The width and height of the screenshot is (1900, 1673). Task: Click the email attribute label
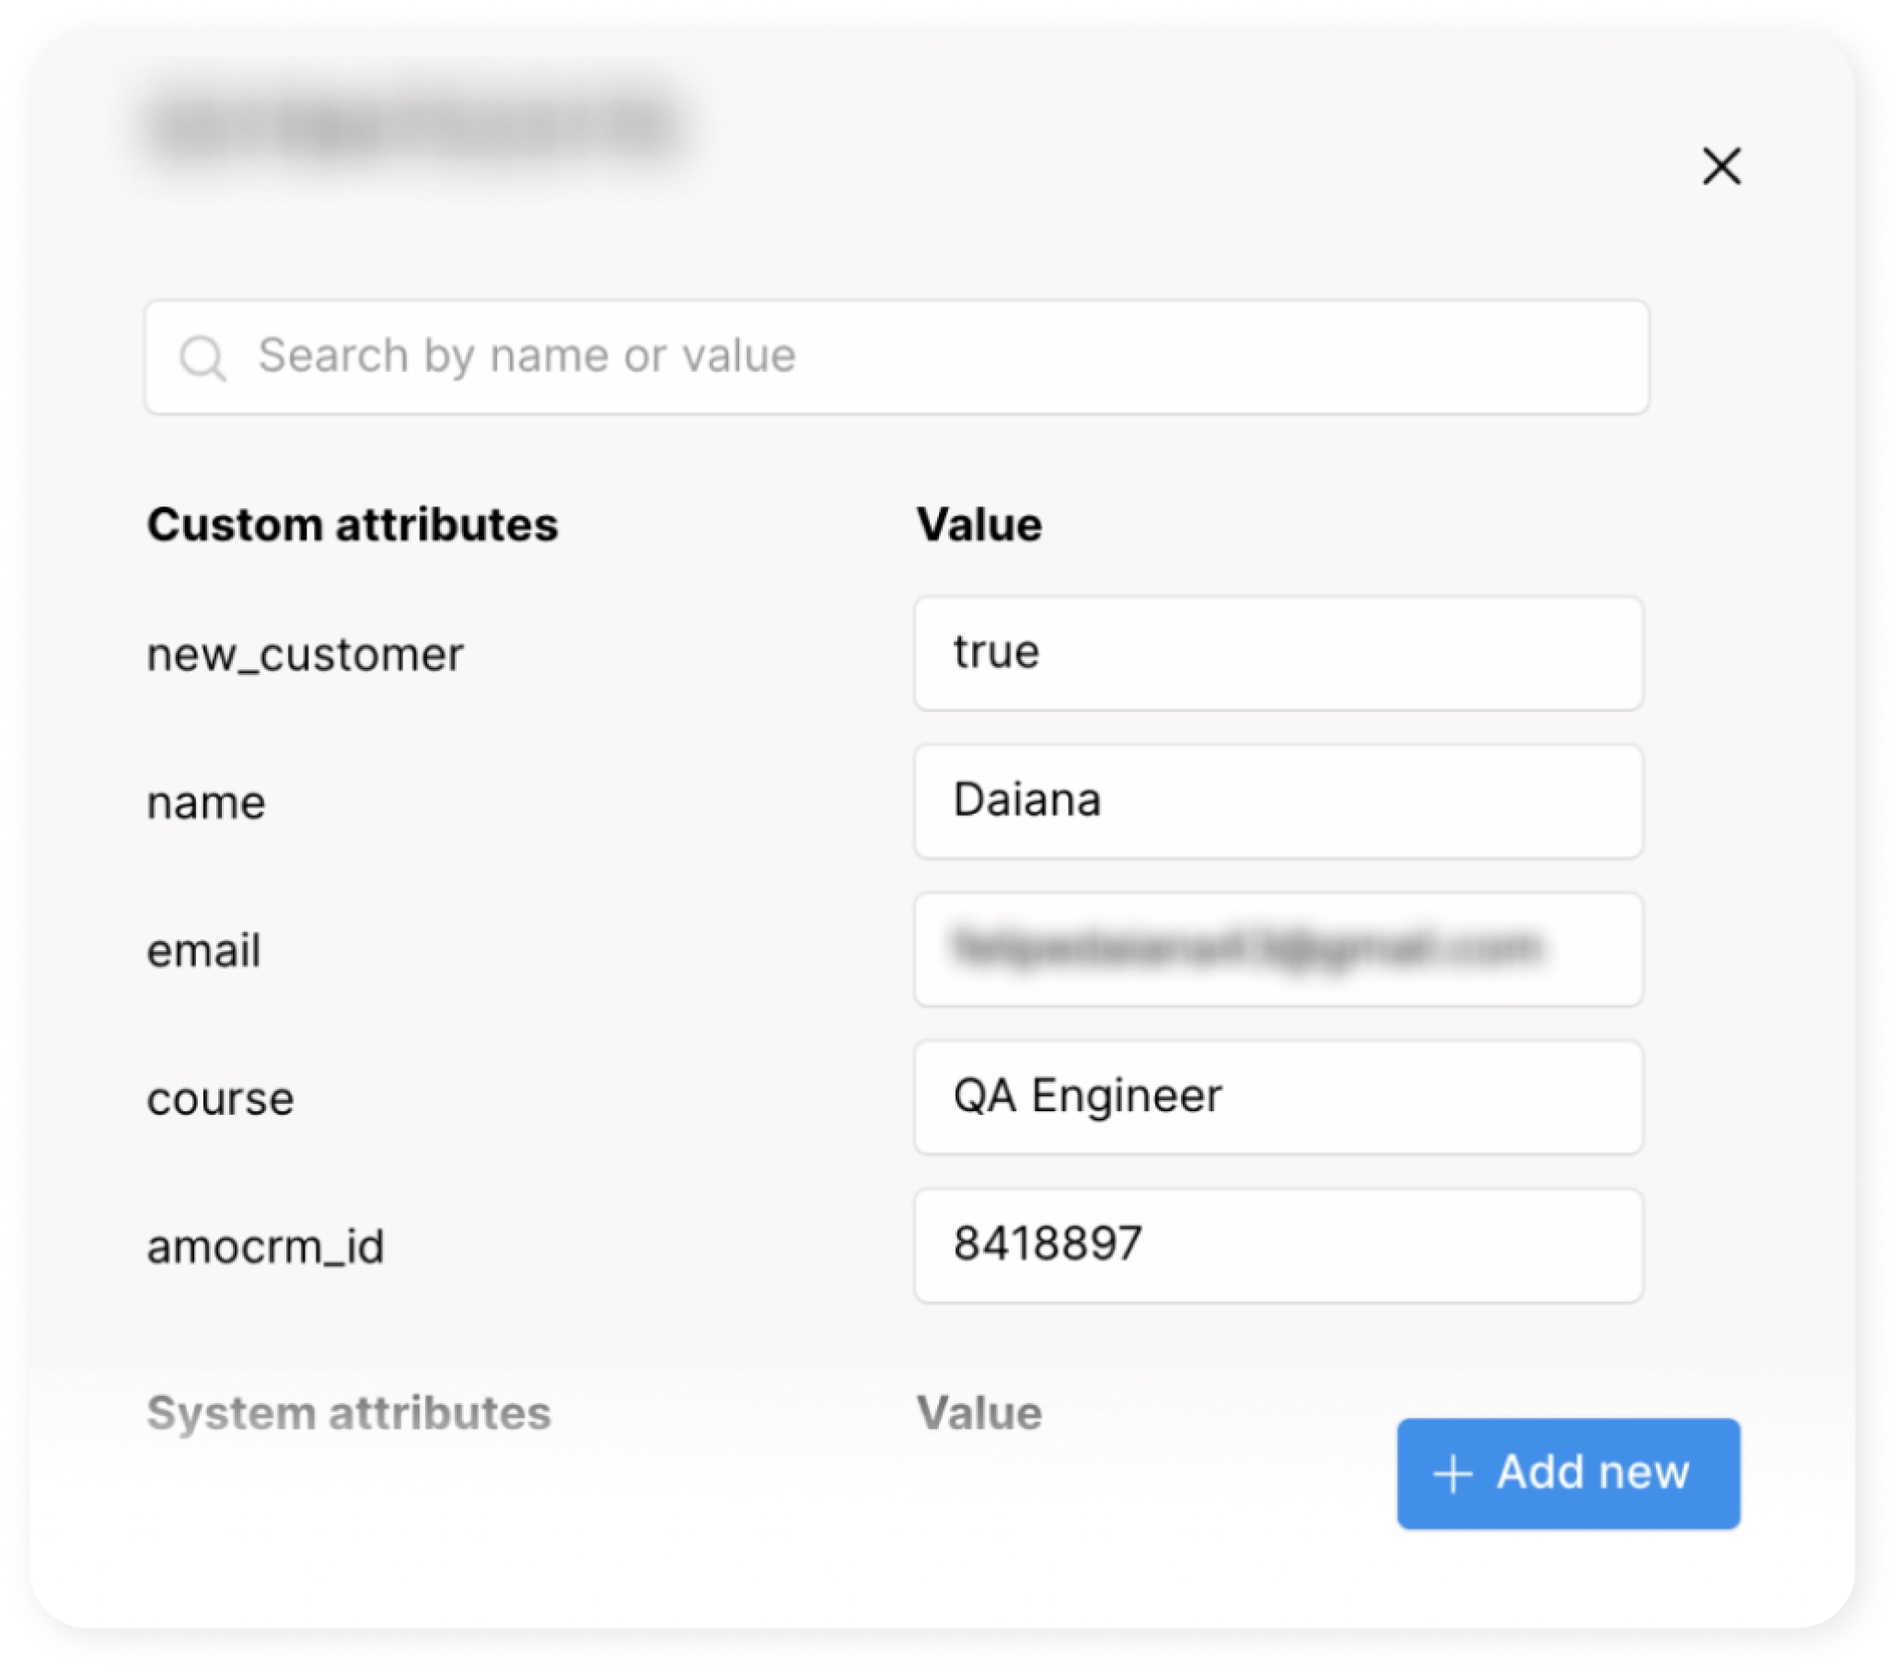coord(203,949)
